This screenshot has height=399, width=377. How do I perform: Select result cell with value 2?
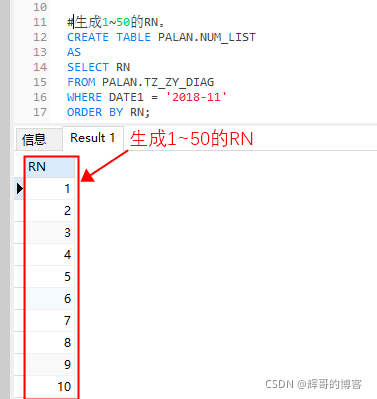pyautogui.click(x=50, y=211)
